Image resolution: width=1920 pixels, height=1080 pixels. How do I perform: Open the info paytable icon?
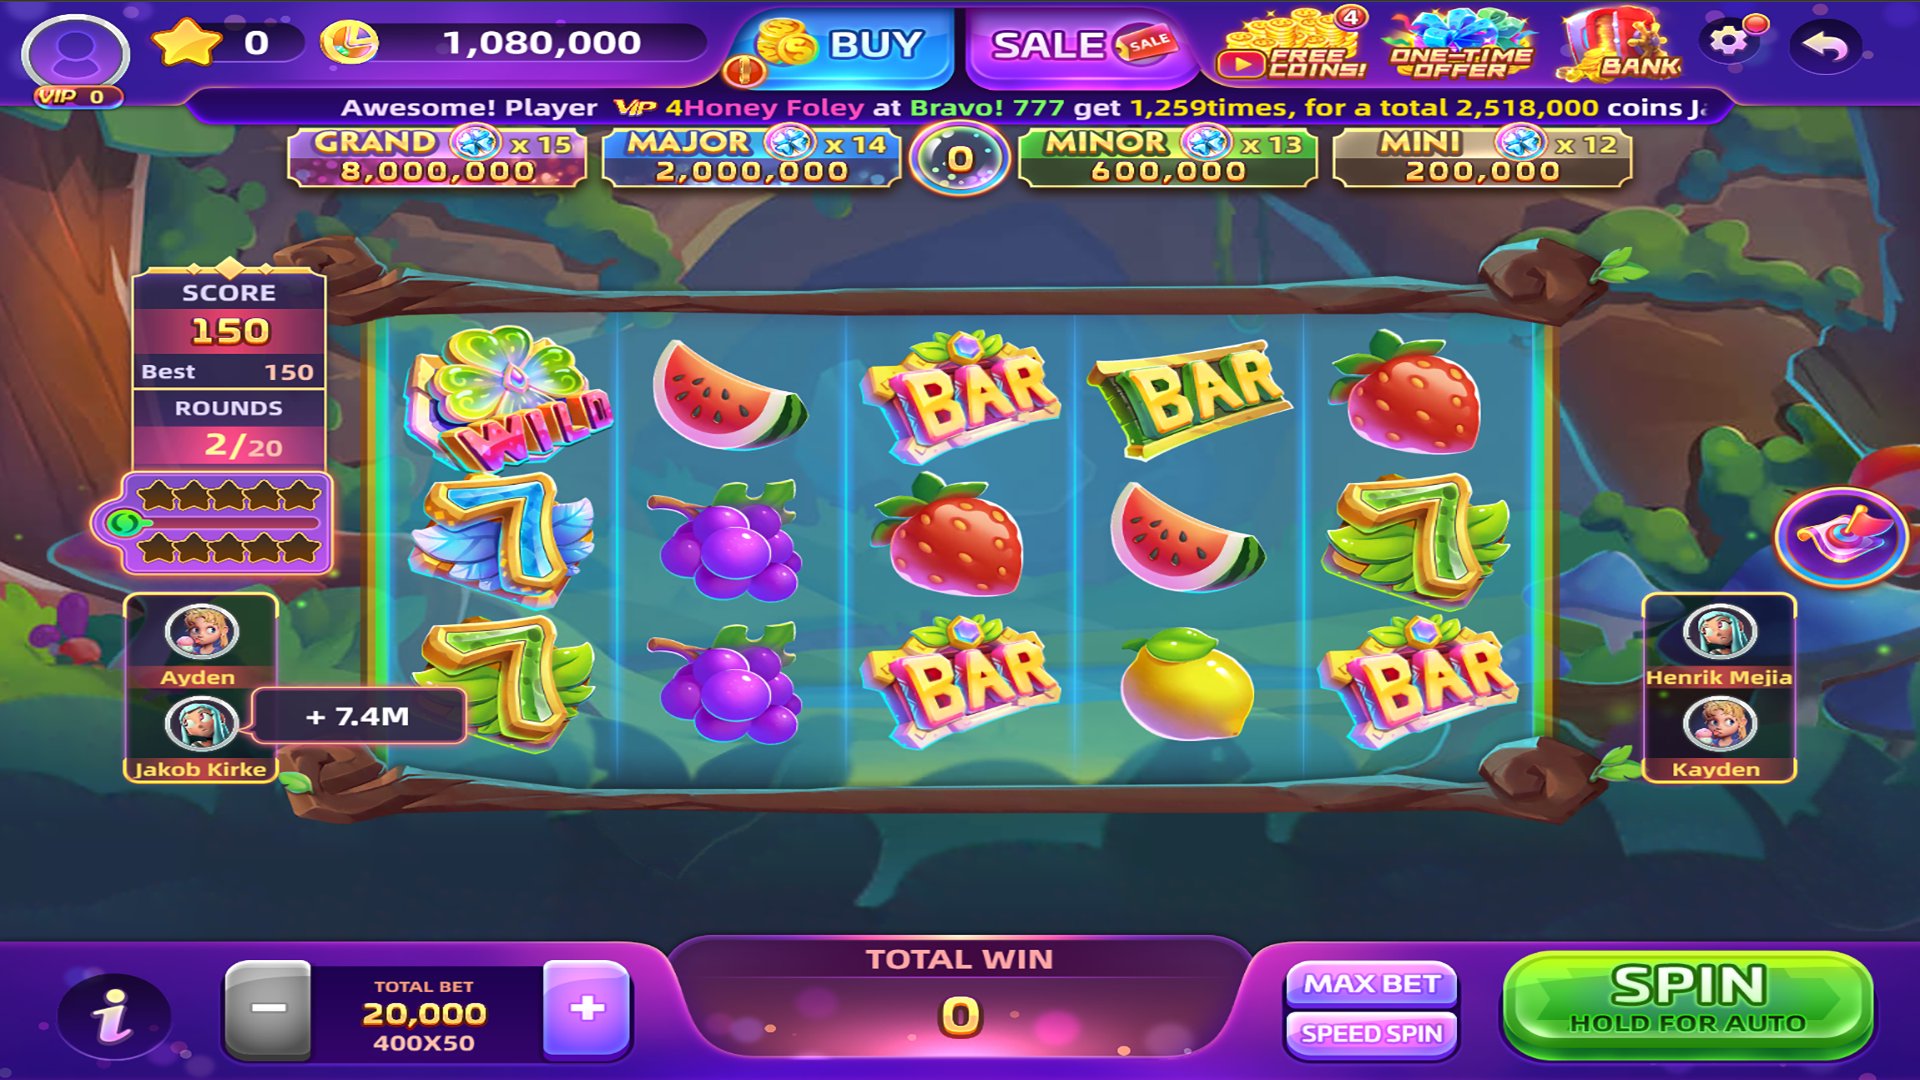(x=113, y=1017)
